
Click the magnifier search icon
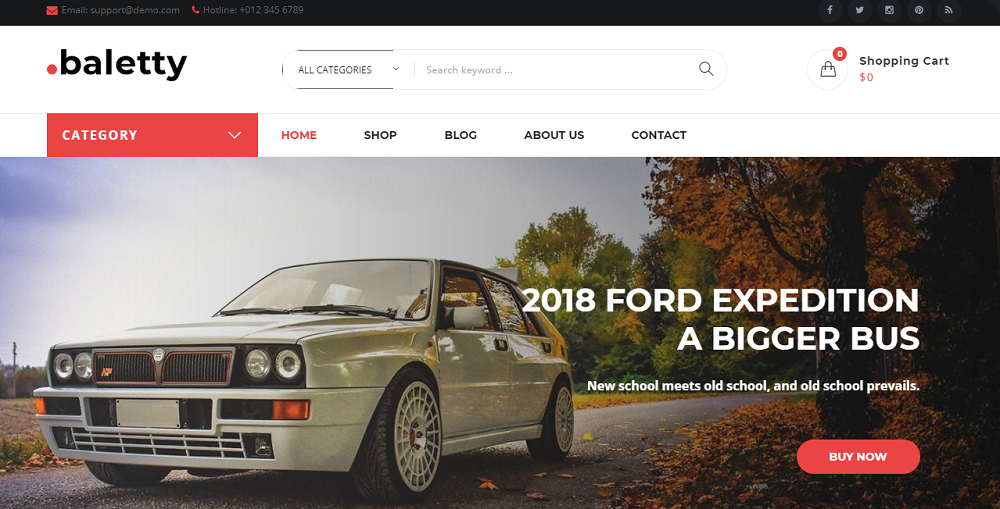[706, 69]
